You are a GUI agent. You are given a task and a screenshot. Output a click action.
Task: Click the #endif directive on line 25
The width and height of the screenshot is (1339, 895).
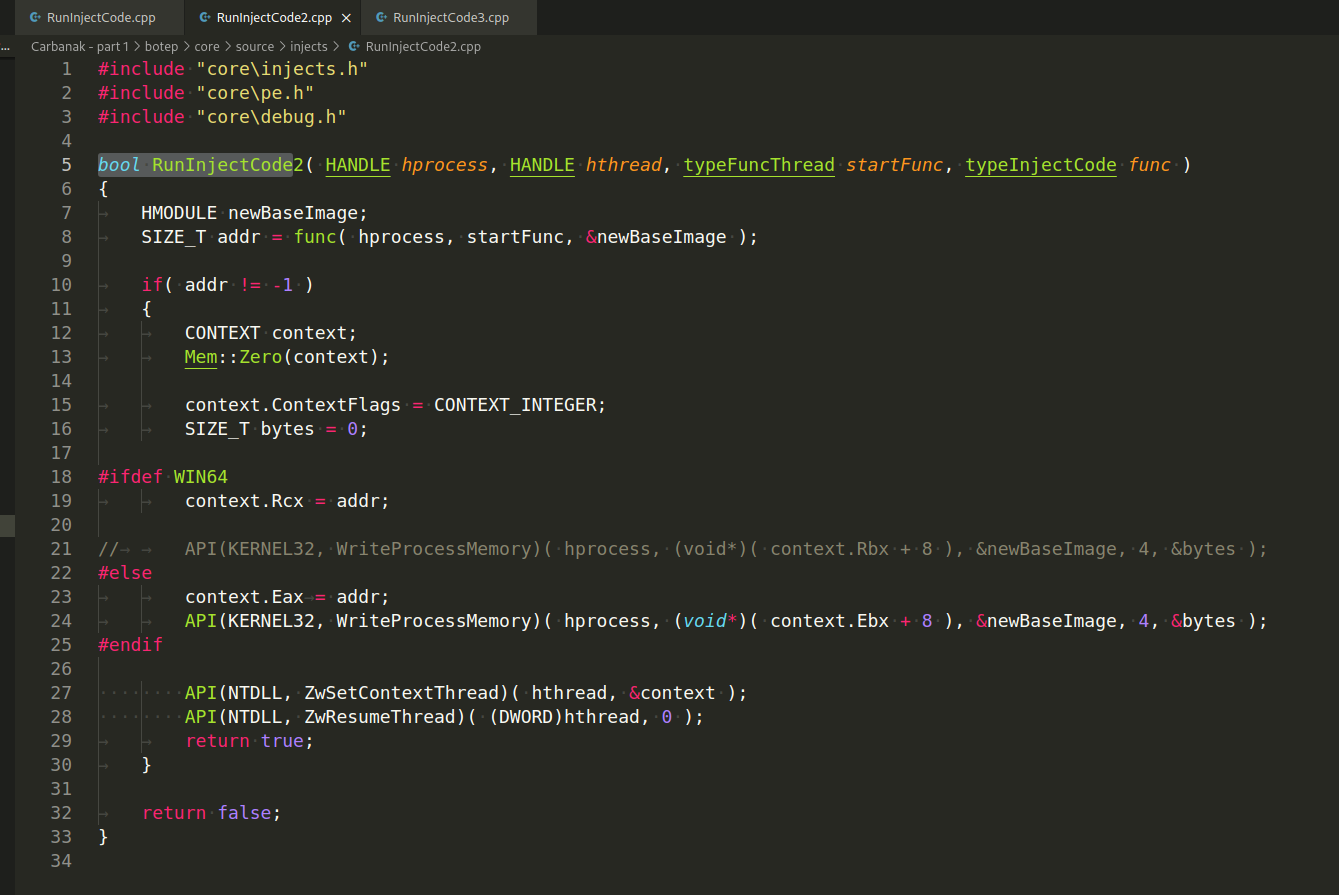[x=130, y=645]
